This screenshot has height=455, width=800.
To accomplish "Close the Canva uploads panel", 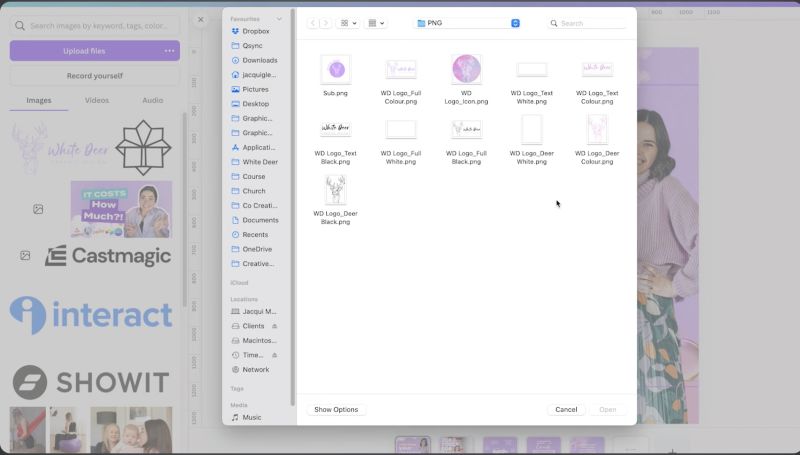I will [x=201, y=19].
